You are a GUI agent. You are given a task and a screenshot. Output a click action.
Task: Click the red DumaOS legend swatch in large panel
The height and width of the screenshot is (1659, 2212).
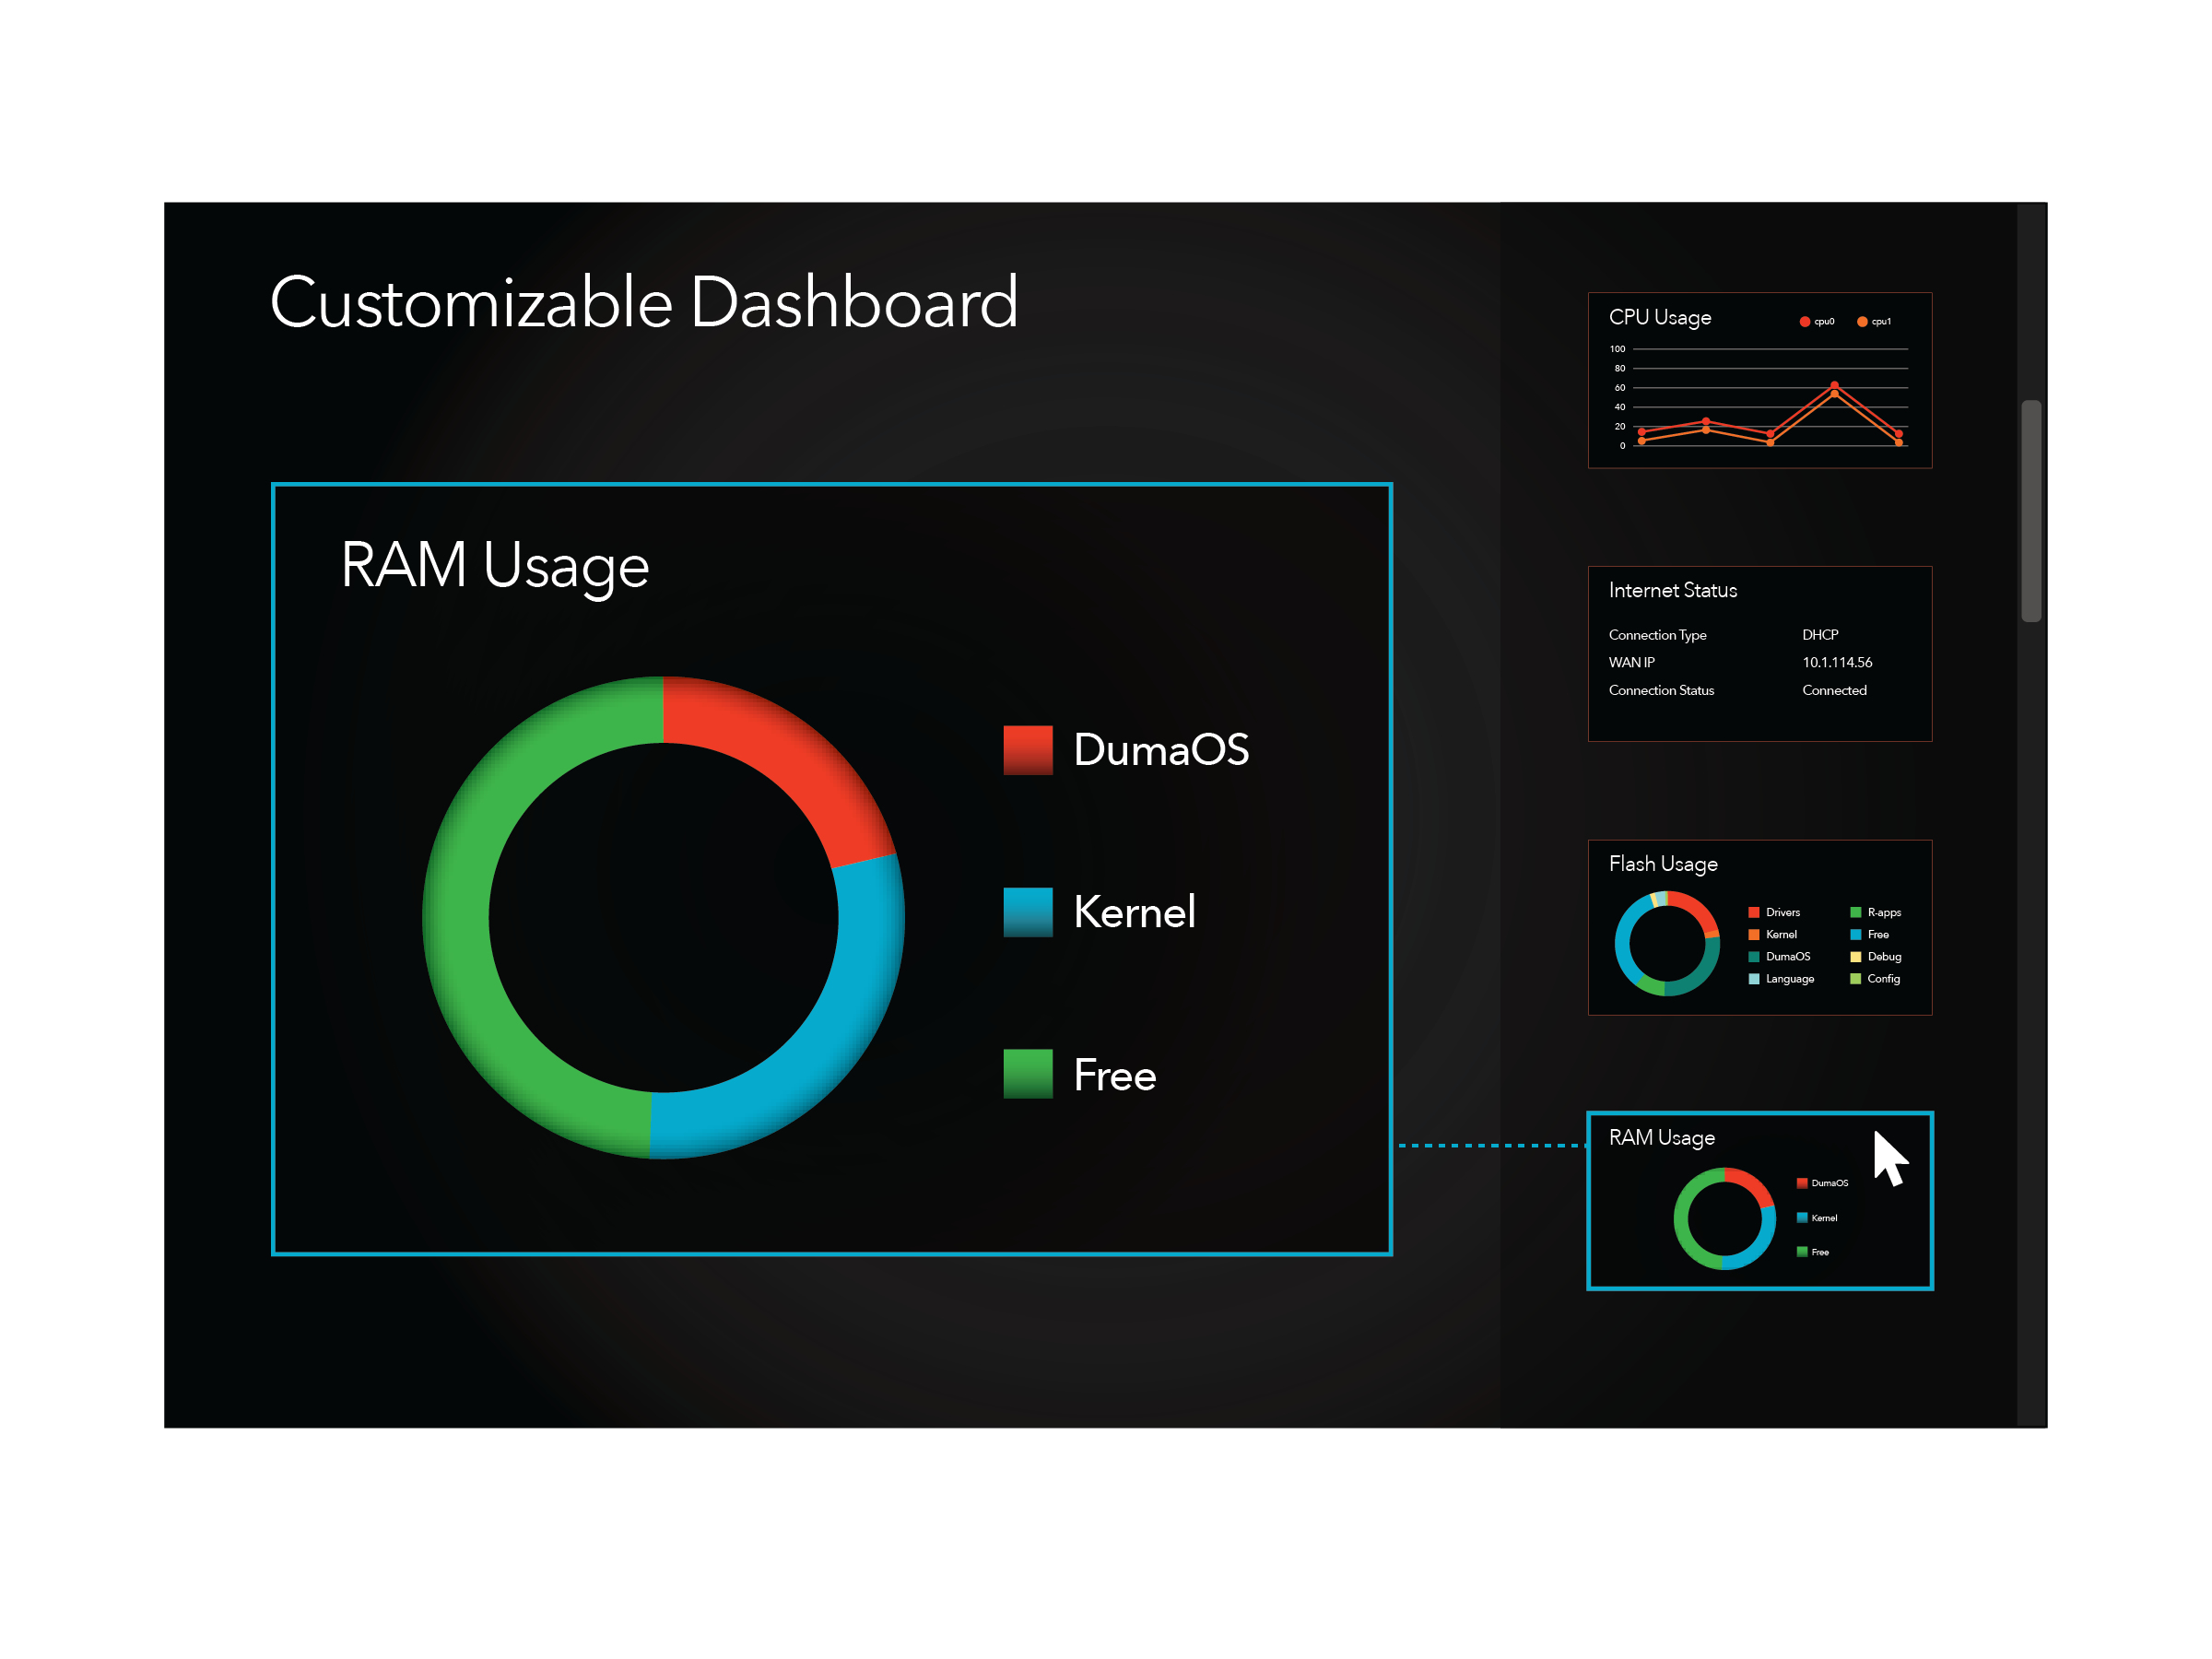(1028, 750)
